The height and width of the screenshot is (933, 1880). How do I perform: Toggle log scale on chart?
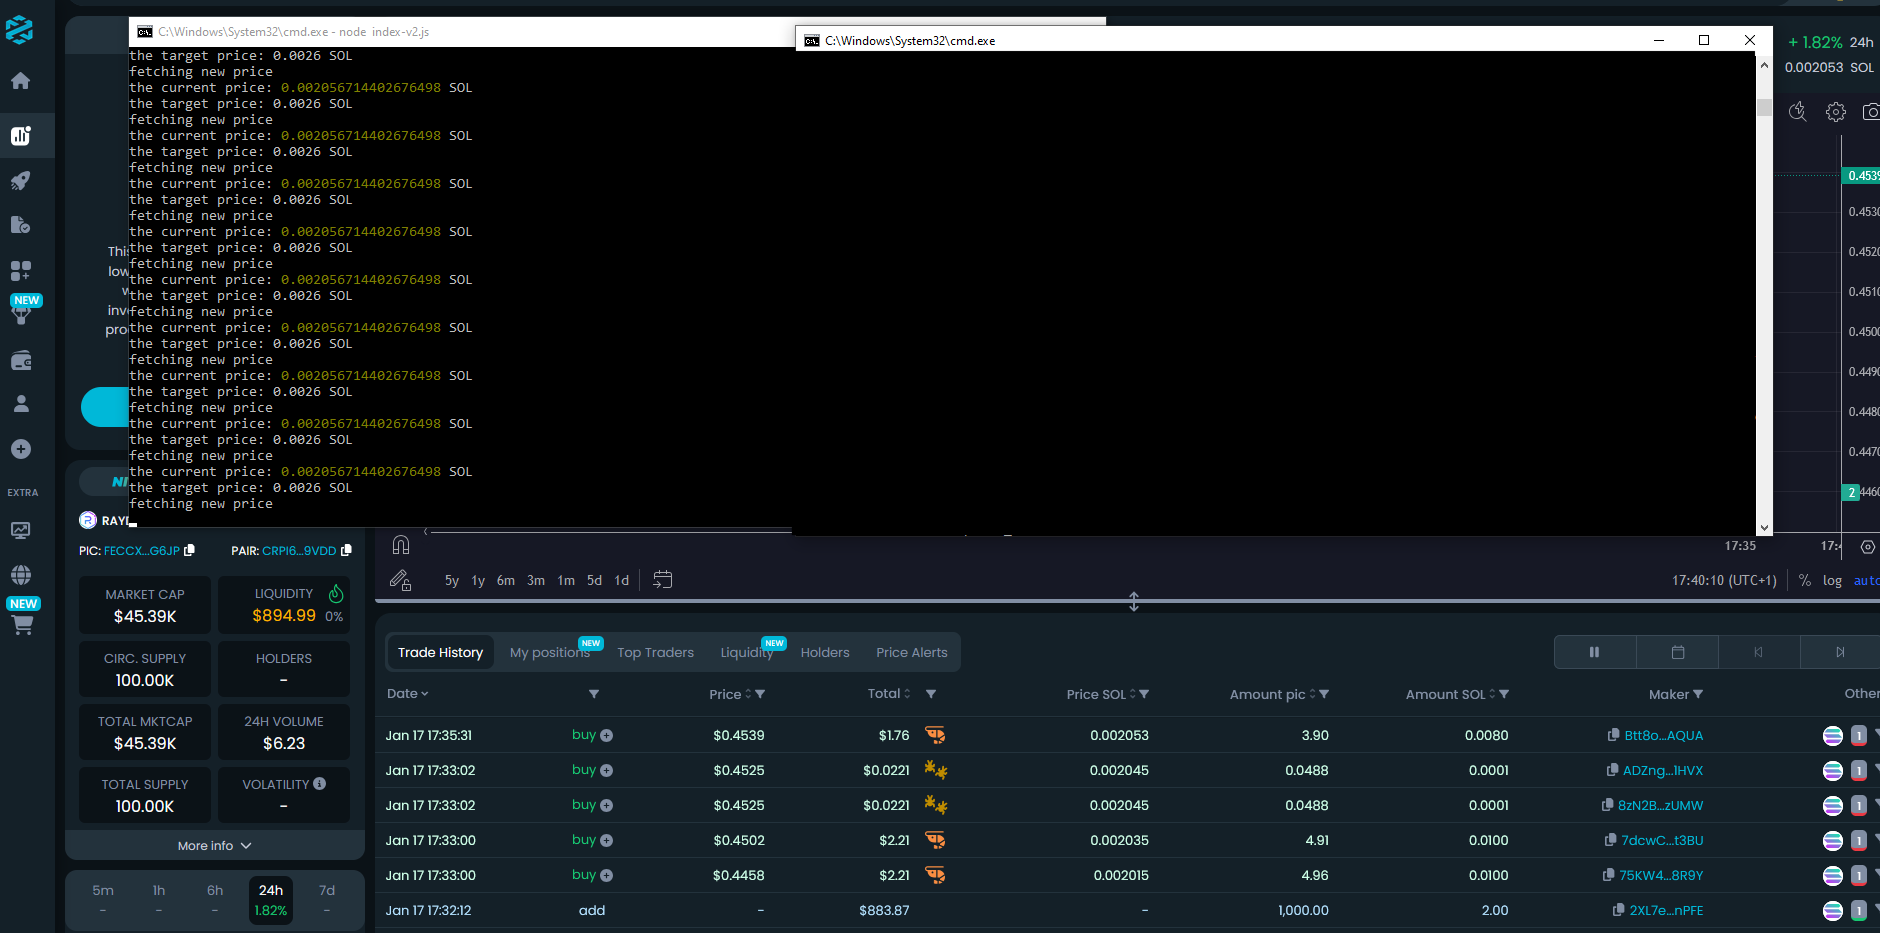pos(1832,580)
